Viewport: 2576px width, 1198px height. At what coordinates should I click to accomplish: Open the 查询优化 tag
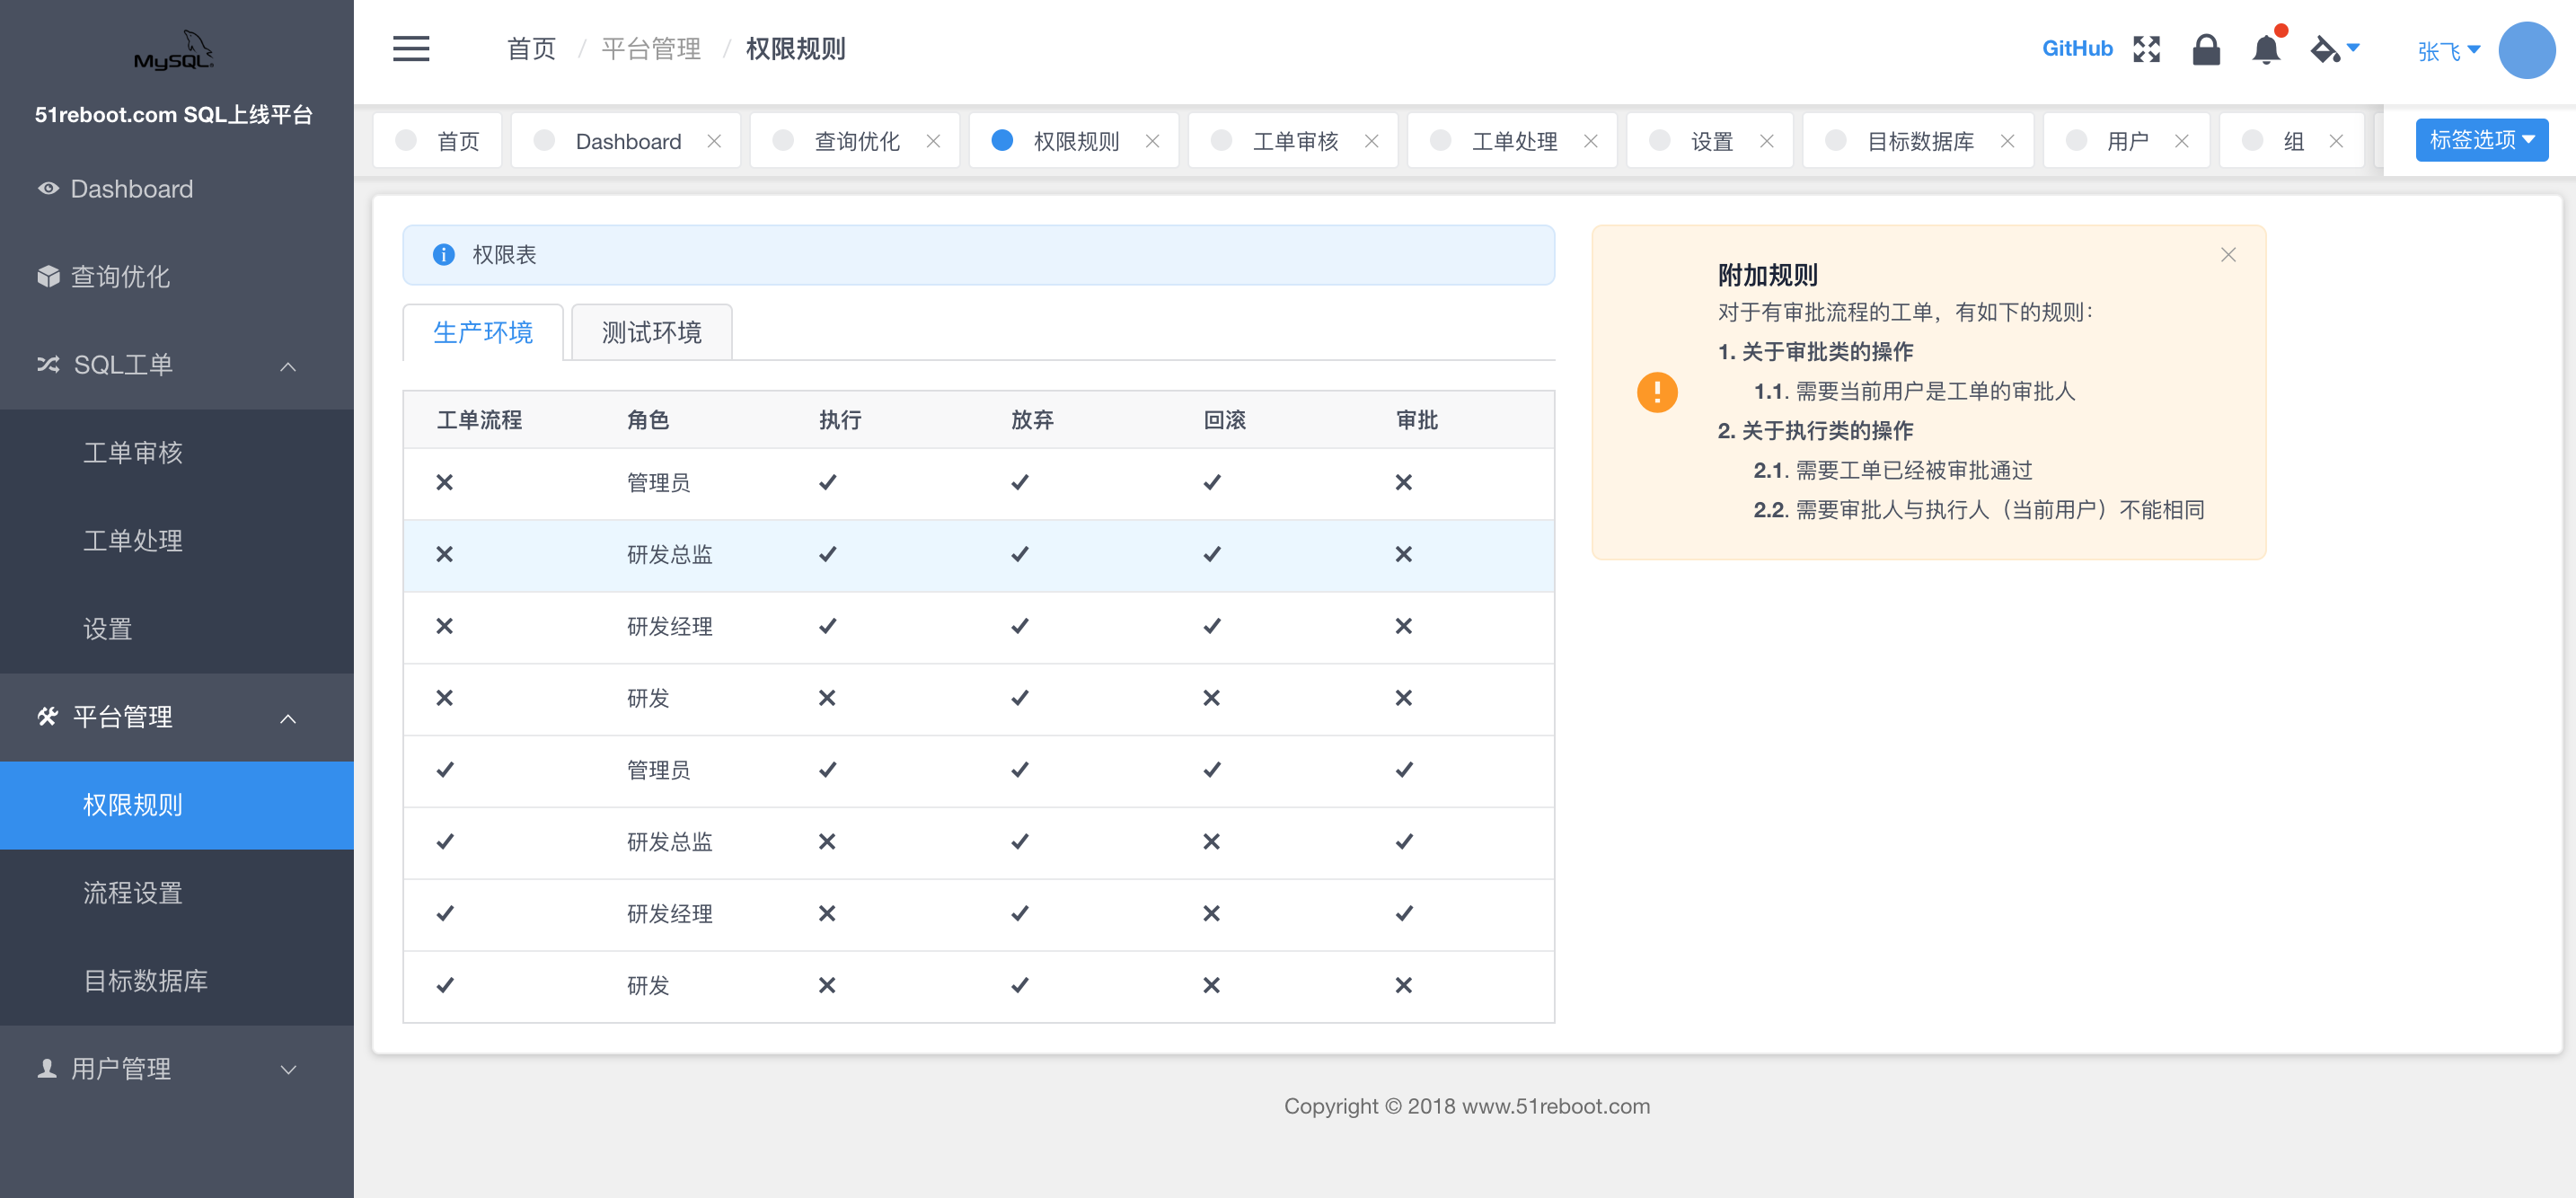tap(856, 141)
